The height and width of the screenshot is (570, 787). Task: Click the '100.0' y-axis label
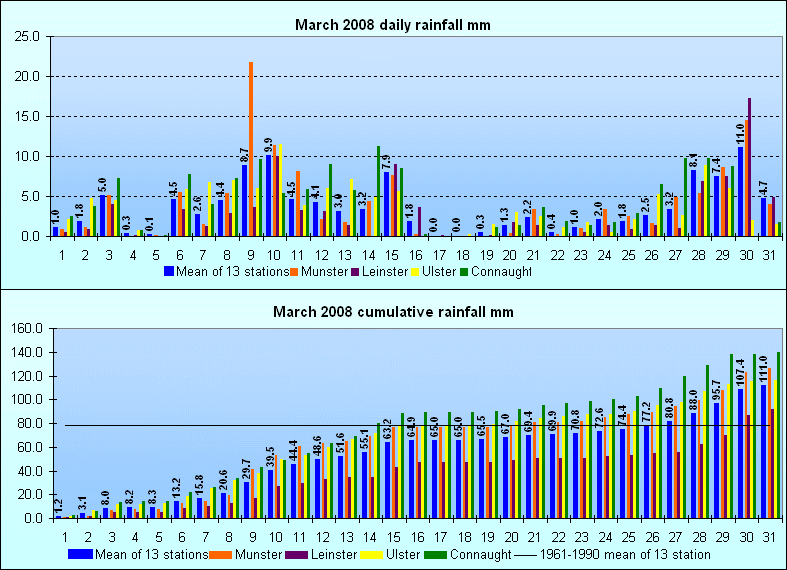coord(28,400)
